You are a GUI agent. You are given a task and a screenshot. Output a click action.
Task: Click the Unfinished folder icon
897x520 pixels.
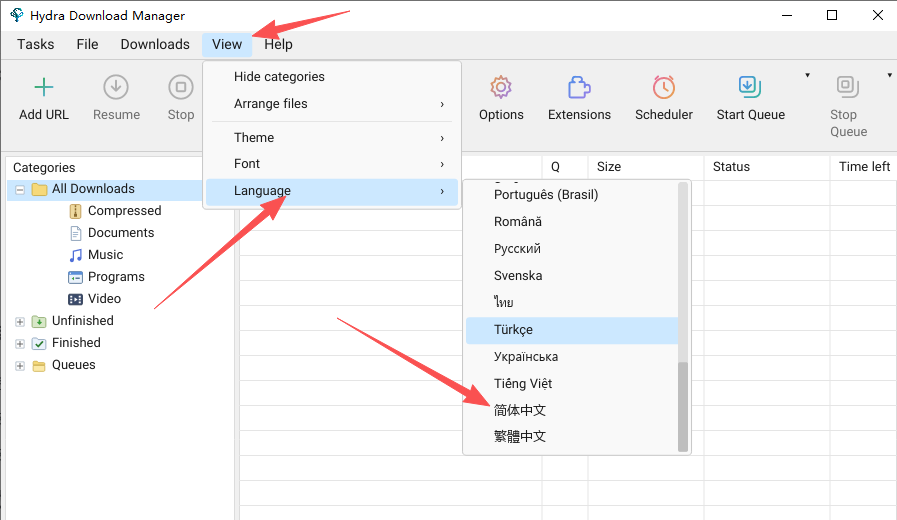(x=39, y=321)
